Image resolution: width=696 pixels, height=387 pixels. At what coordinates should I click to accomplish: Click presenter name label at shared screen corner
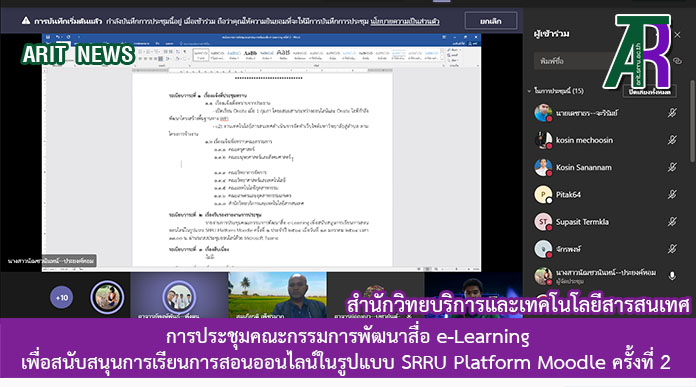(50, 261)
